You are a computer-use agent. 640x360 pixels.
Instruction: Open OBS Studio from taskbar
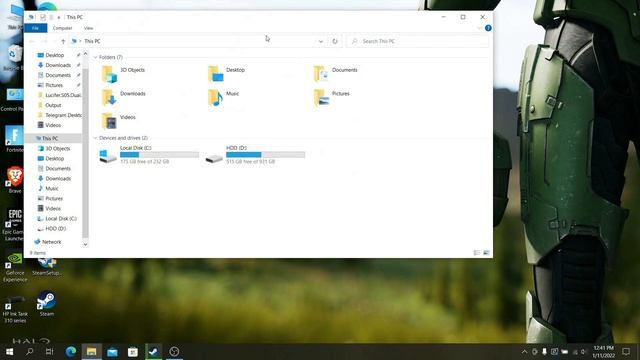[174, 351]
